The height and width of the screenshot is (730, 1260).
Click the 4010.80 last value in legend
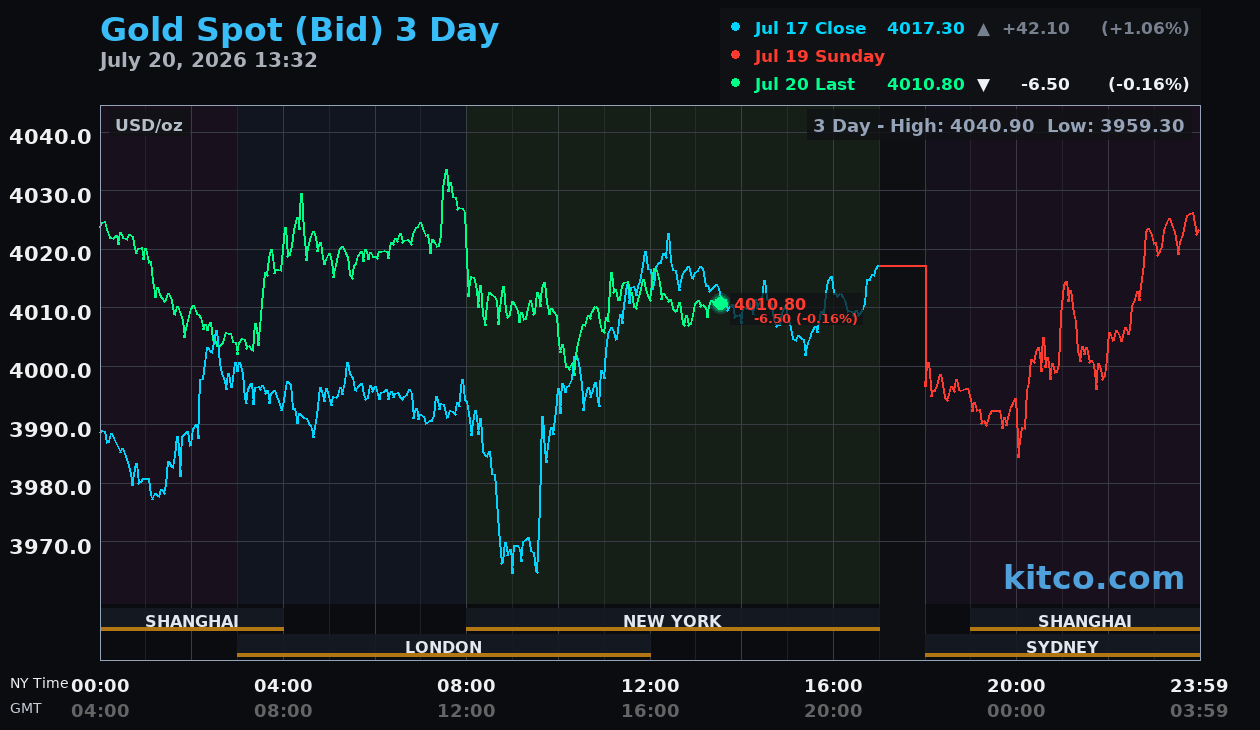(926, 84)
